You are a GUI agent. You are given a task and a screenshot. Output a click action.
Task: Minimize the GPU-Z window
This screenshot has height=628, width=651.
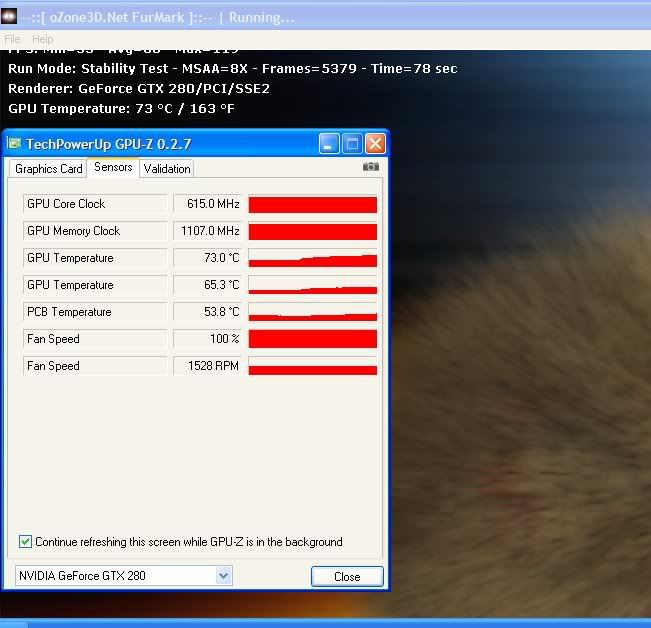[329, 144]
